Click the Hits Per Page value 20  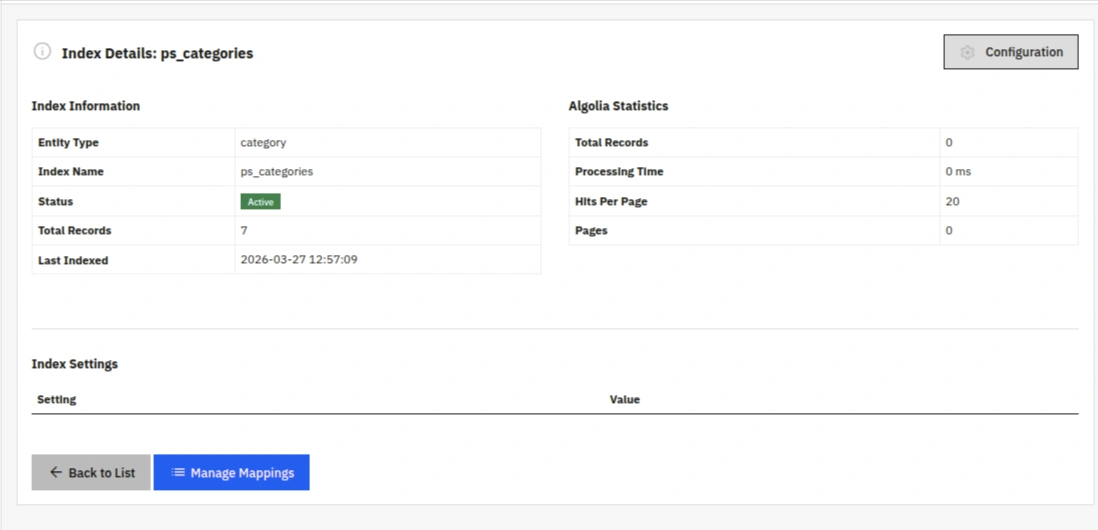(x=952, y=202)
